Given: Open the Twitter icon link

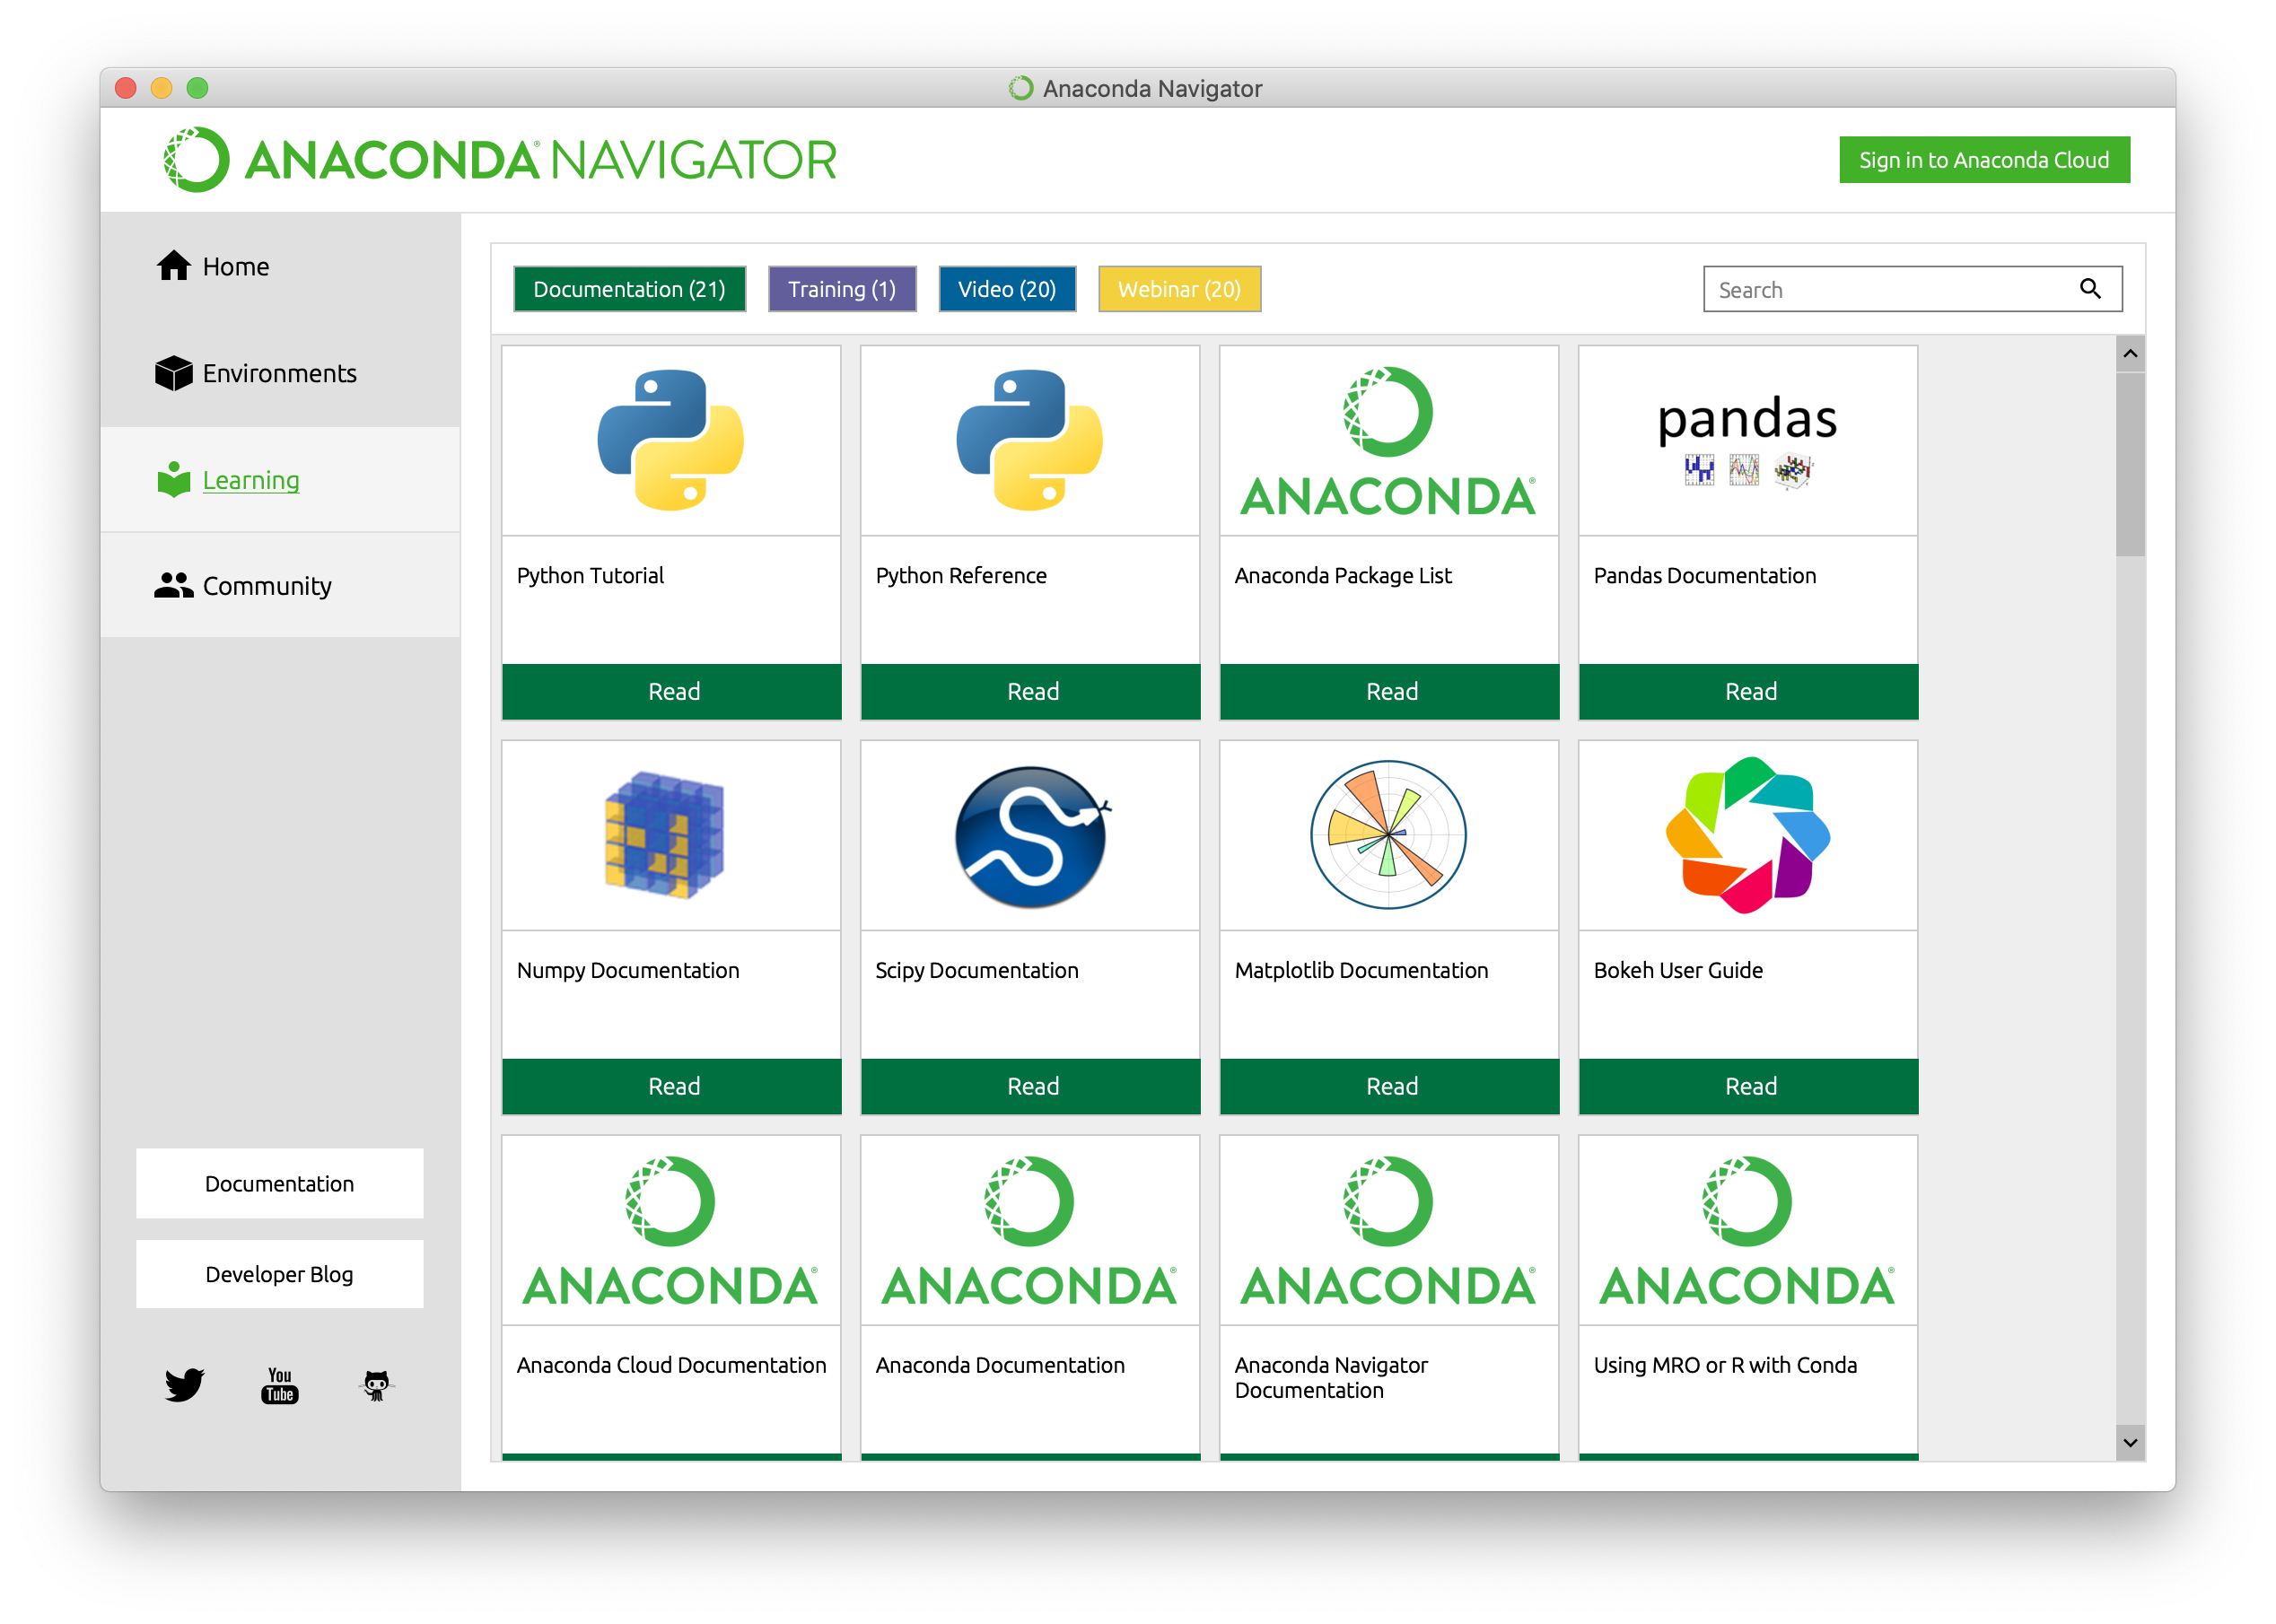Looking at the screenshot, I should coord(184,1385).
